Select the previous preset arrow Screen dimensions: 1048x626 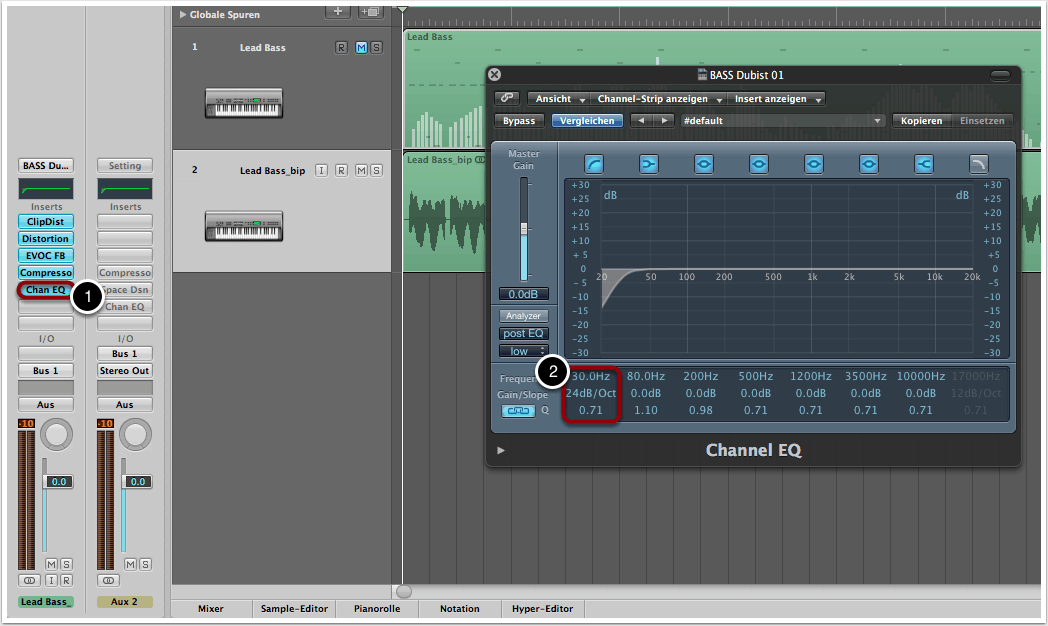[641, 121]
